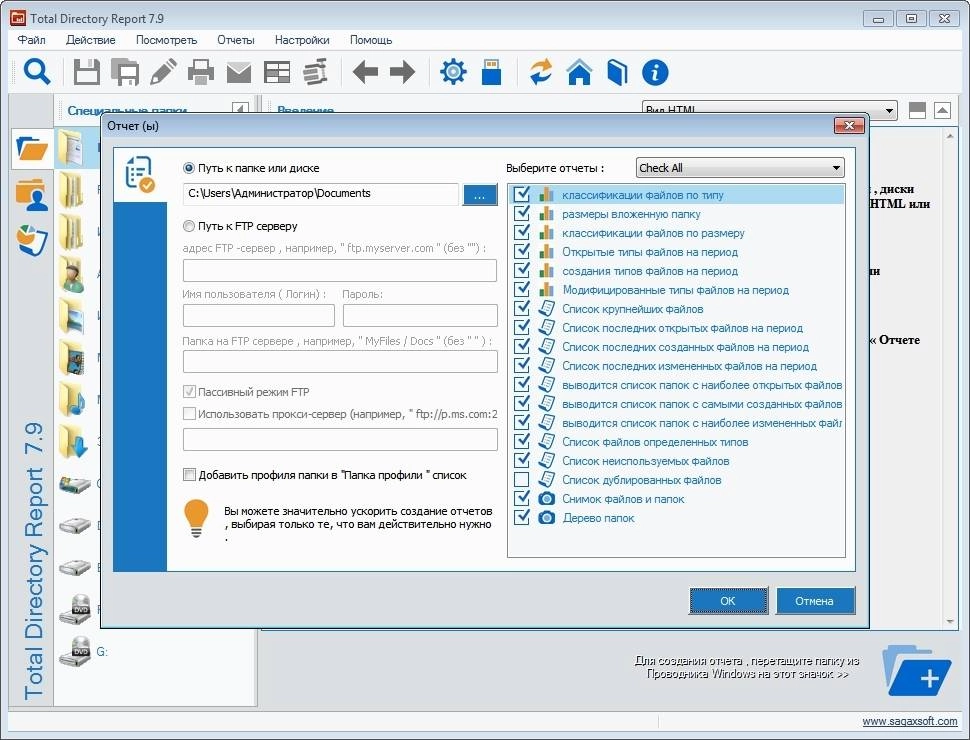Click the magnifier search icon in toolbar
This screenshot has width=970, height=740.
click(36, 72)
